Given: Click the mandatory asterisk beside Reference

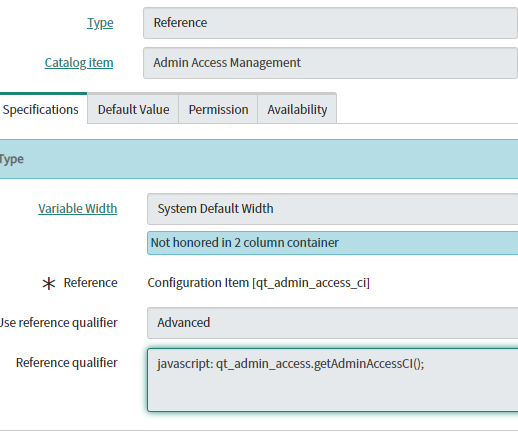Looking at the screenshot, I should pos(49,284).
